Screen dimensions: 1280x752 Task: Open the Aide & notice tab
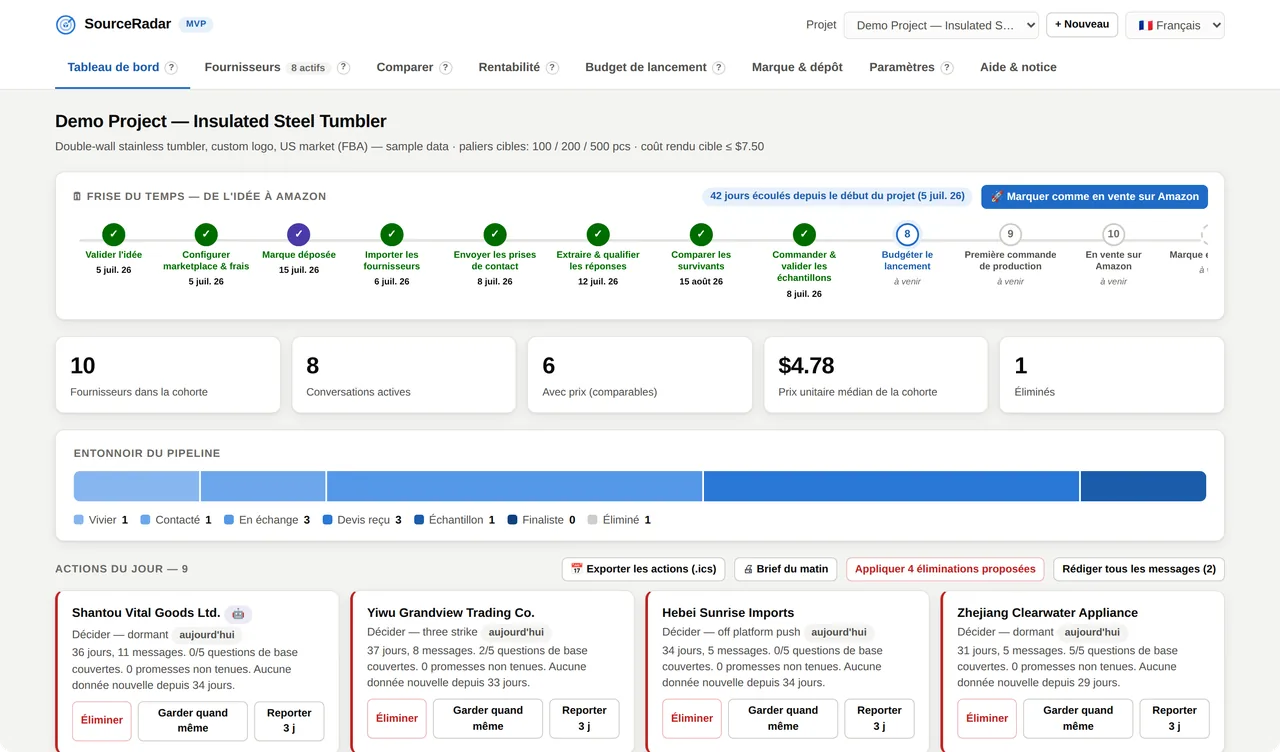click(x=1018, y=67)
